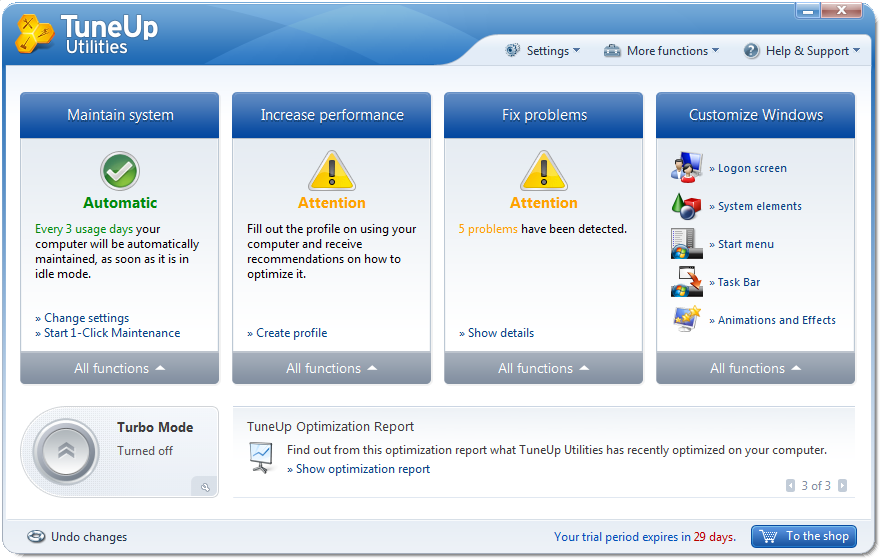Toggle the Turbo Mode round button
881x559 pixels.
[x=66, y=451]
